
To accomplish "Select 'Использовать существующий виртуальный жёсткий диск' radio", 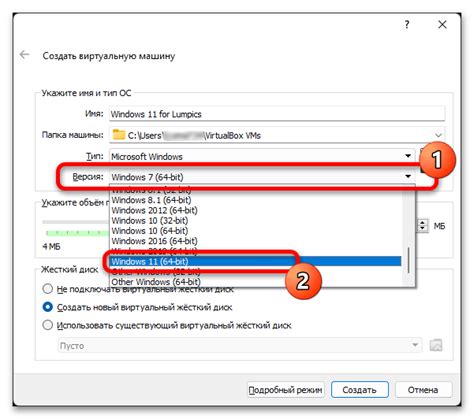I will coord(48,325).
